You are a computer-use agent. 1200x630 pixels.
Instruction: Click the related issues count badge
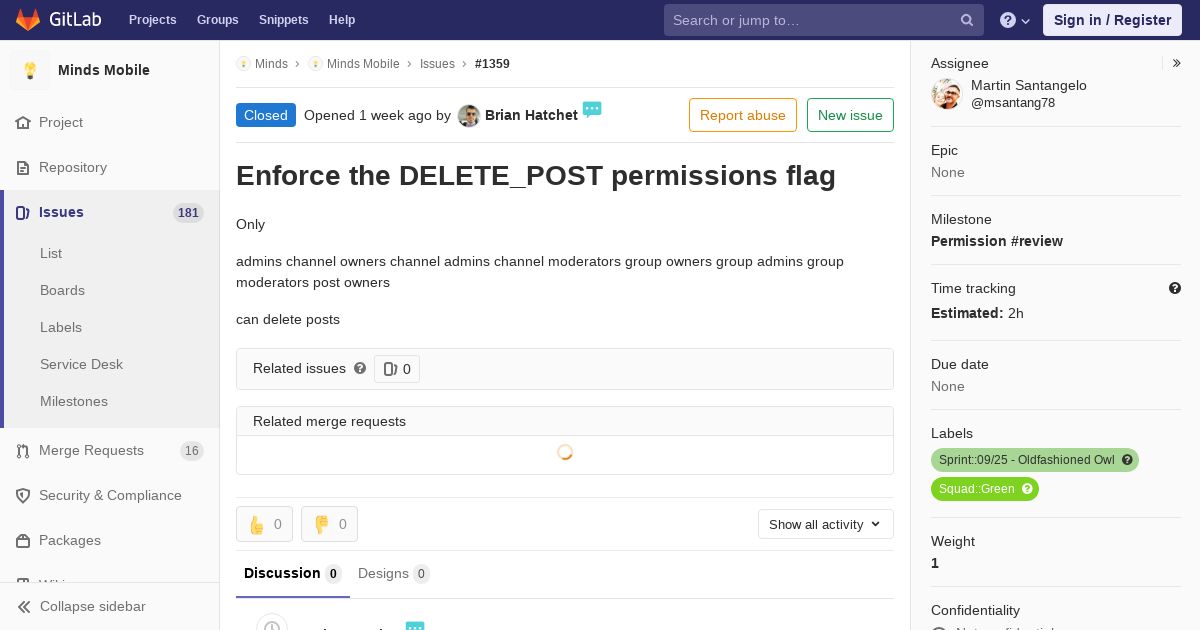coord(397,369)
